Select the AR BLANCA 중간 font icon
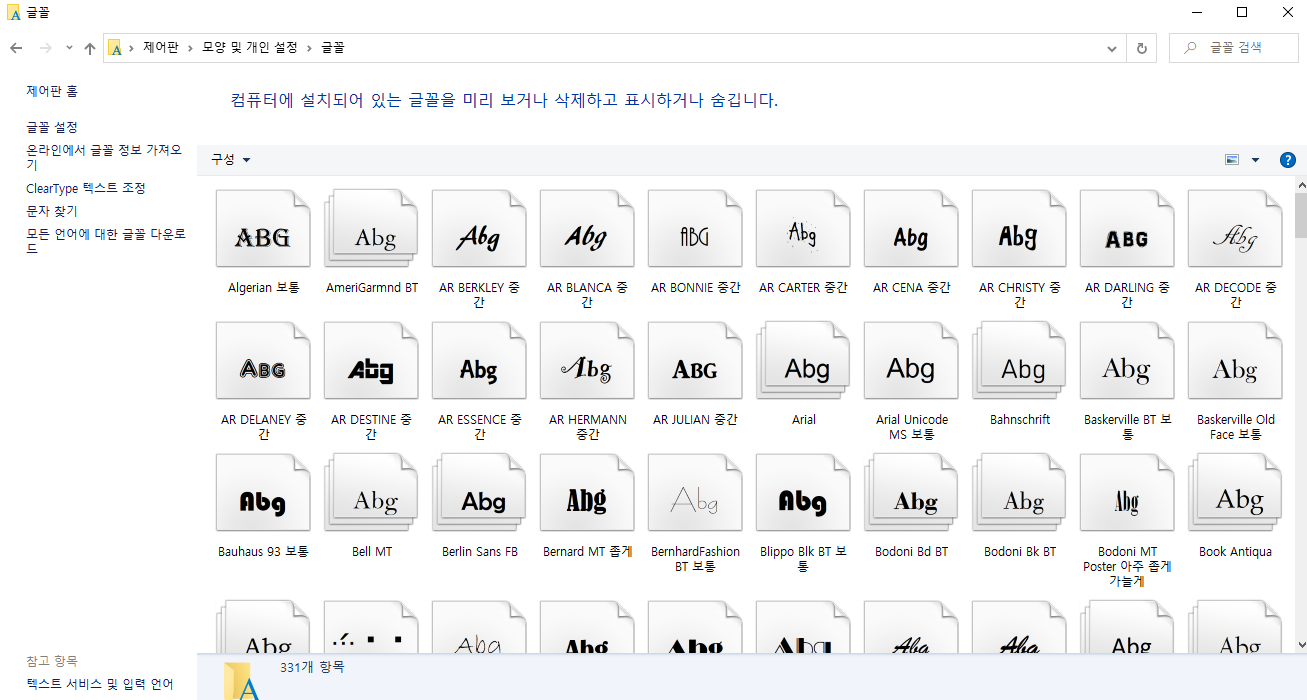 click(587, 229)
